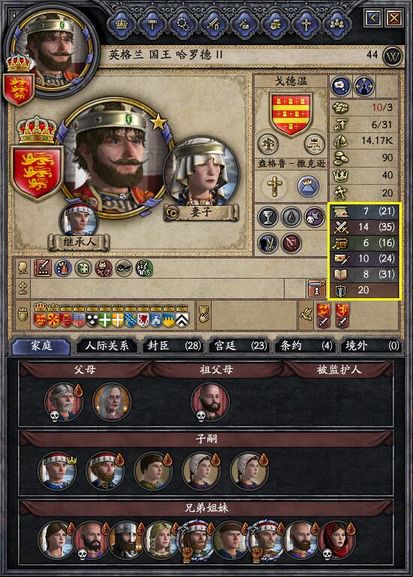Click the England red lion shield

click(37, 172)
